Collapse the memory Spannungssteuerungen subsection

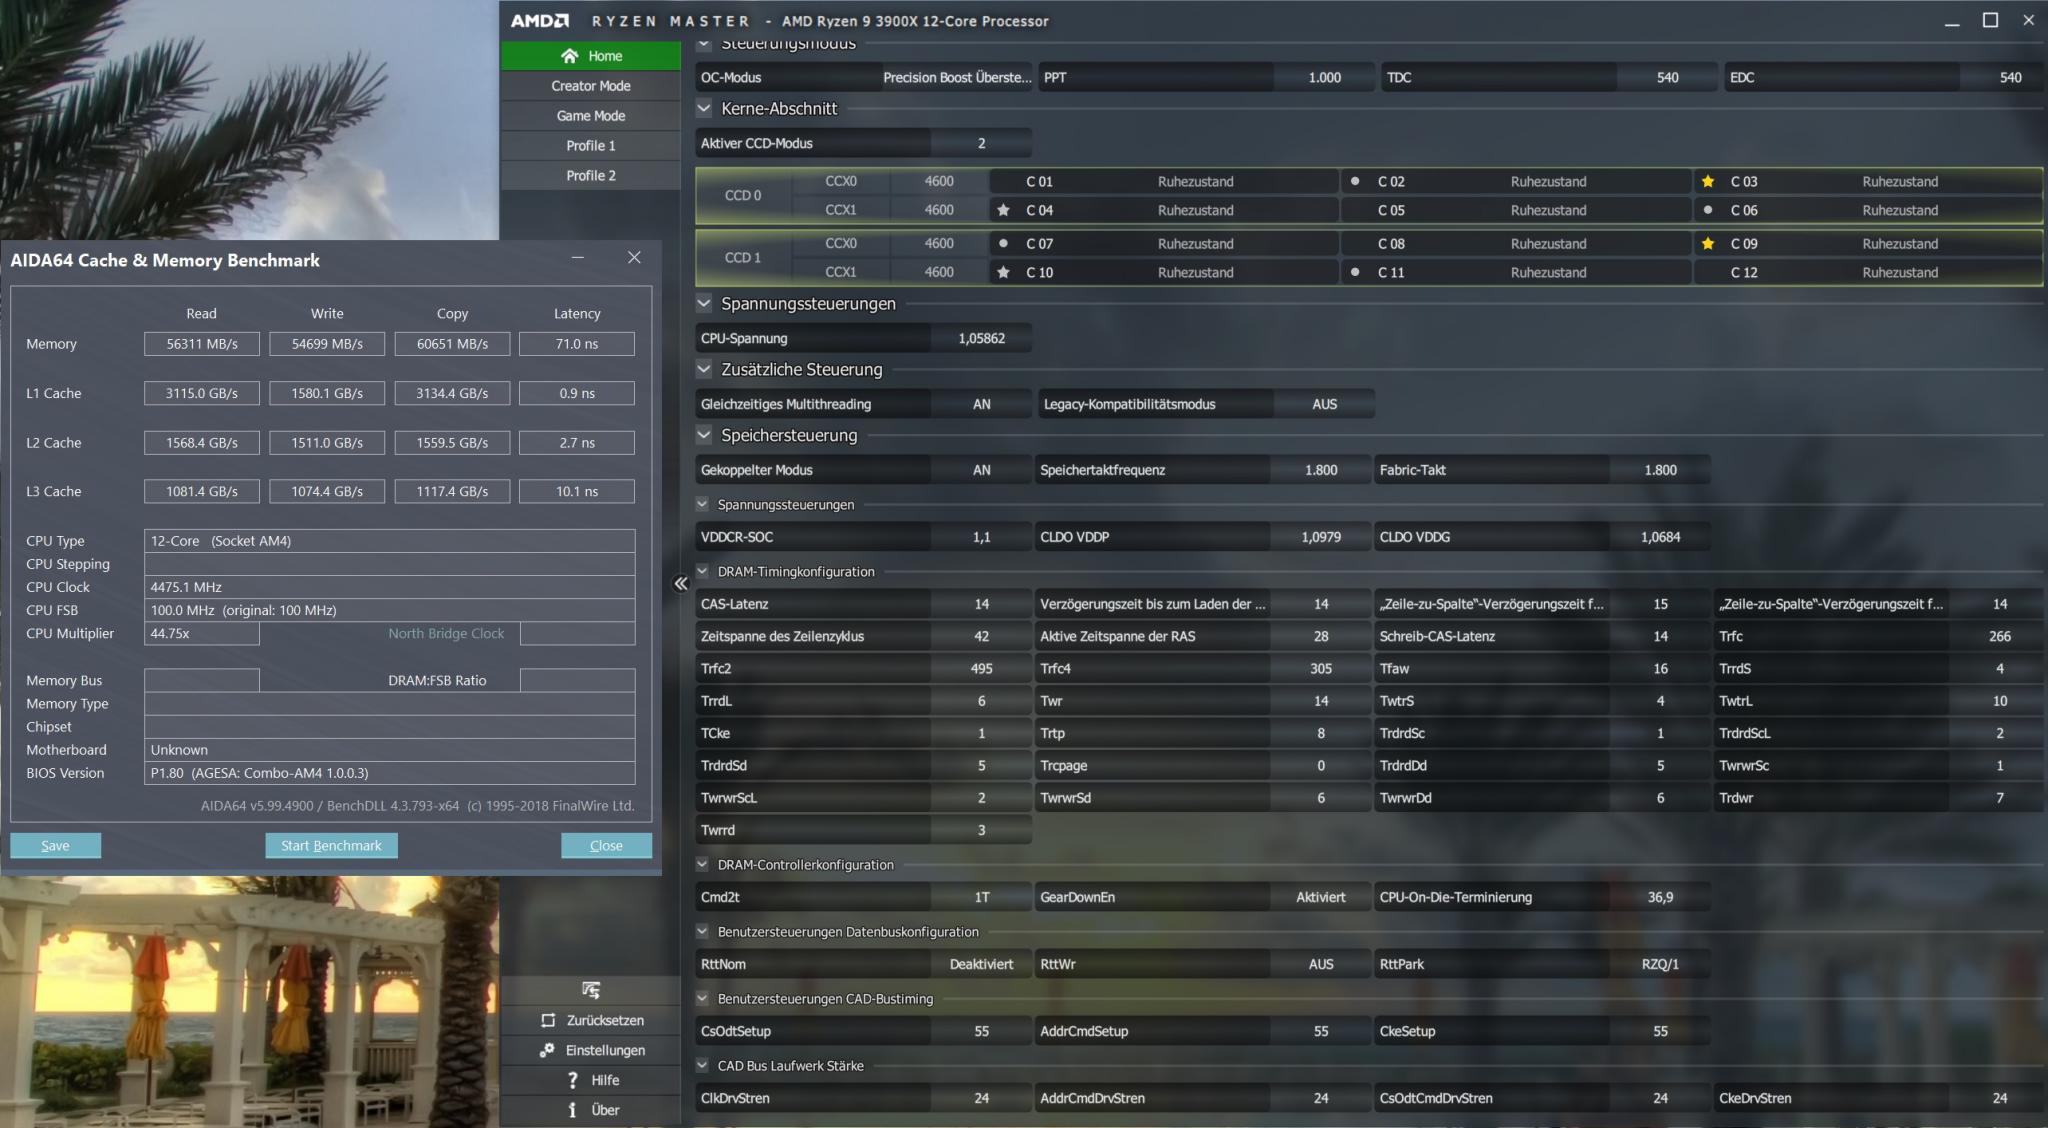[702, 504]
